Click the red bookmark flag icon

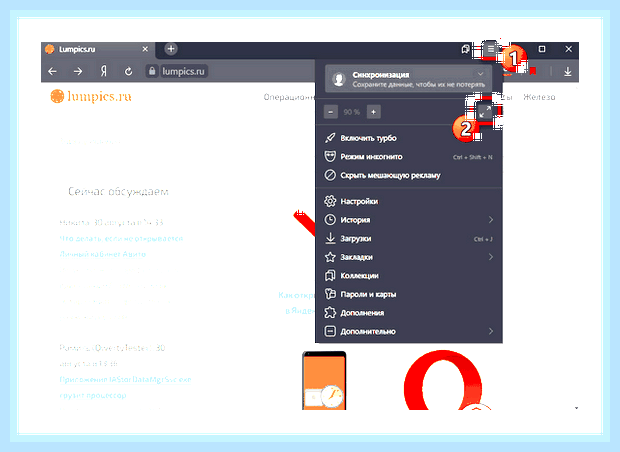point(533,71)
